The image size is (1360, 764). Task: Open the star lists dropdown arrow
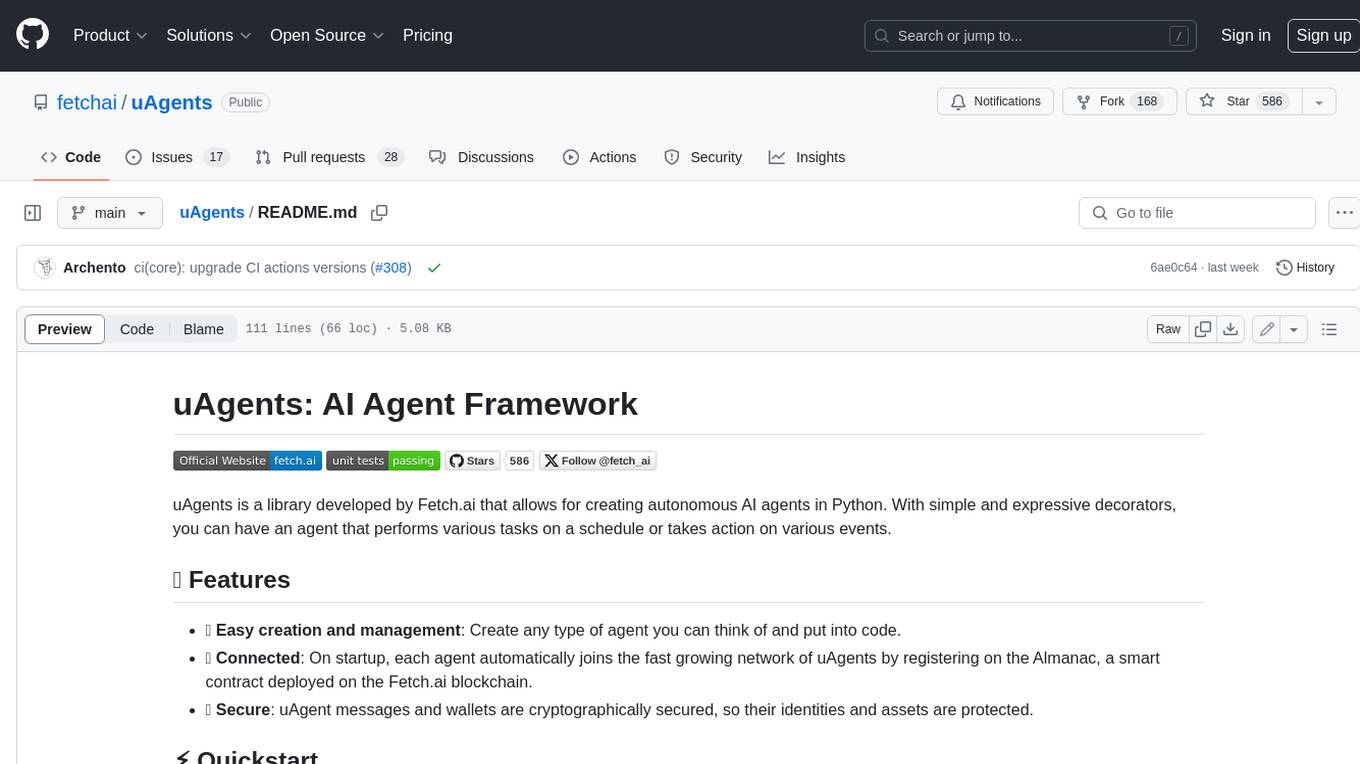tap(1319, 102)
